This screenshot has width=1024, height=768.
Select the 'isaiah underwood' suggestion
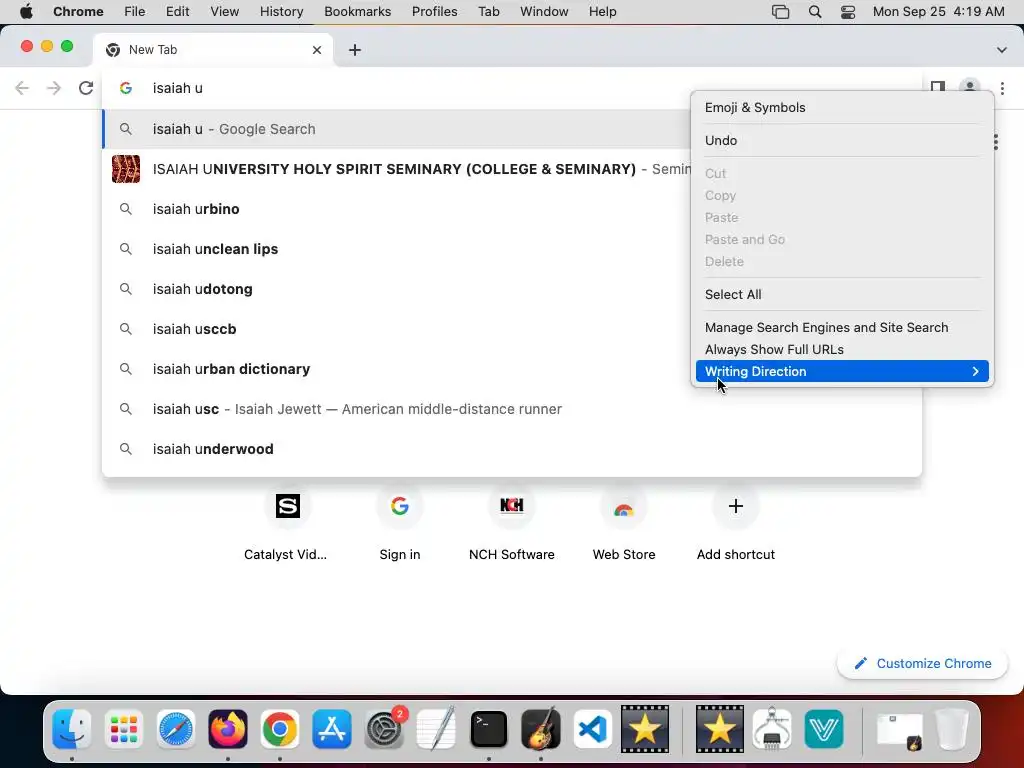point(512,449)
